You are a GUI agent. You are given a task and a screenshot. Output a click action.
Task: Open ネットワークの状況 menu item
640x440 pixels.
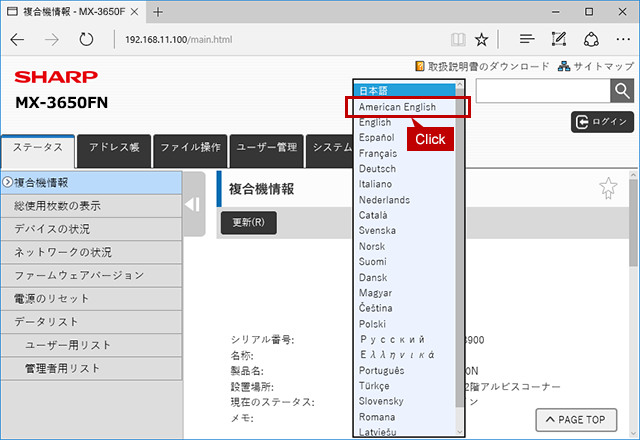tap(91, 252)
